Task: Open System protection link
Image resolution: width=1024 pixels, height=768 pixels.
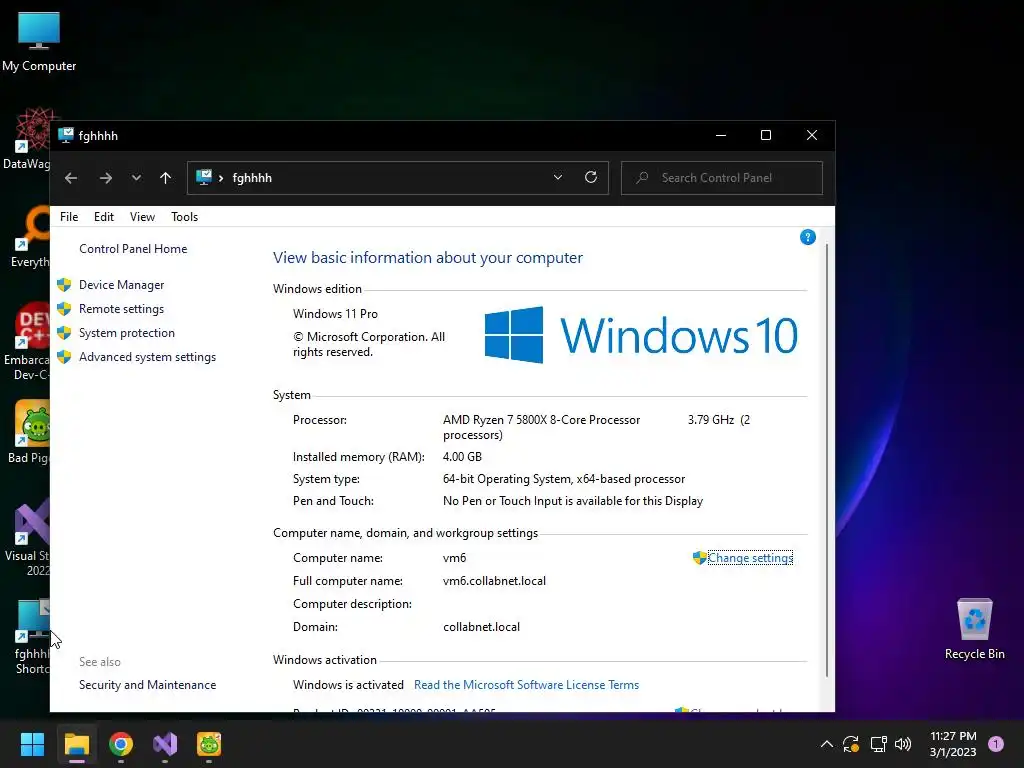Action: (127, 333)
